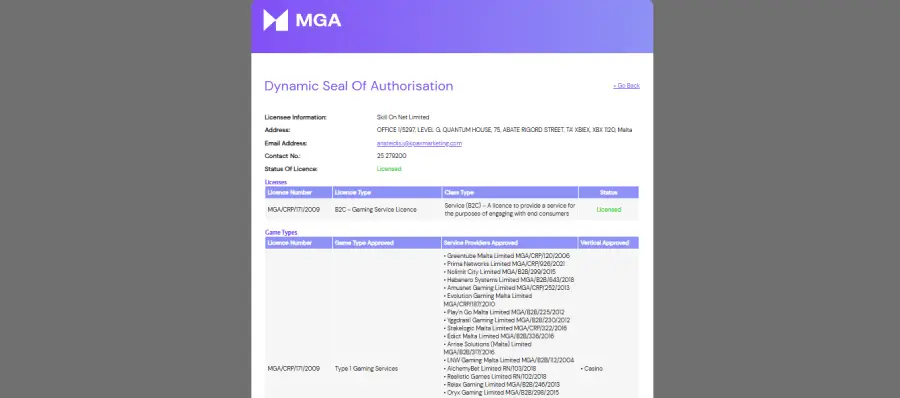900x398 pixels.
Task: Click the Status column header in Licenses table
Action: (x=608, y=192)
